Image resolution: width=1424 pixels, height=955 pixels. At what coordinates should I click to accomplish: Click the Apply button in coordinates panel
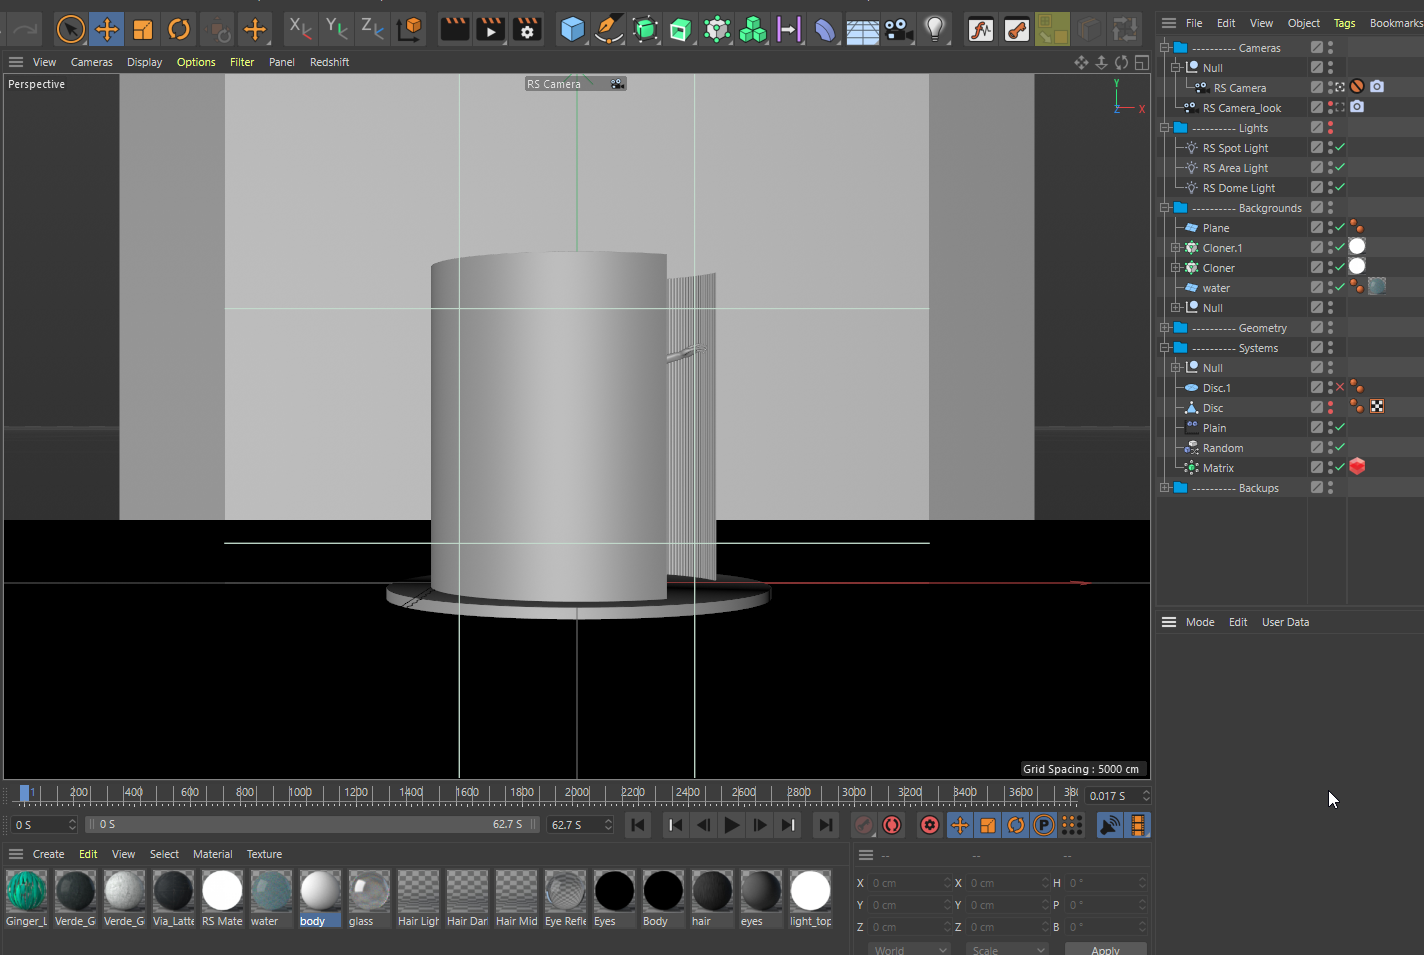pos(1105,949)
